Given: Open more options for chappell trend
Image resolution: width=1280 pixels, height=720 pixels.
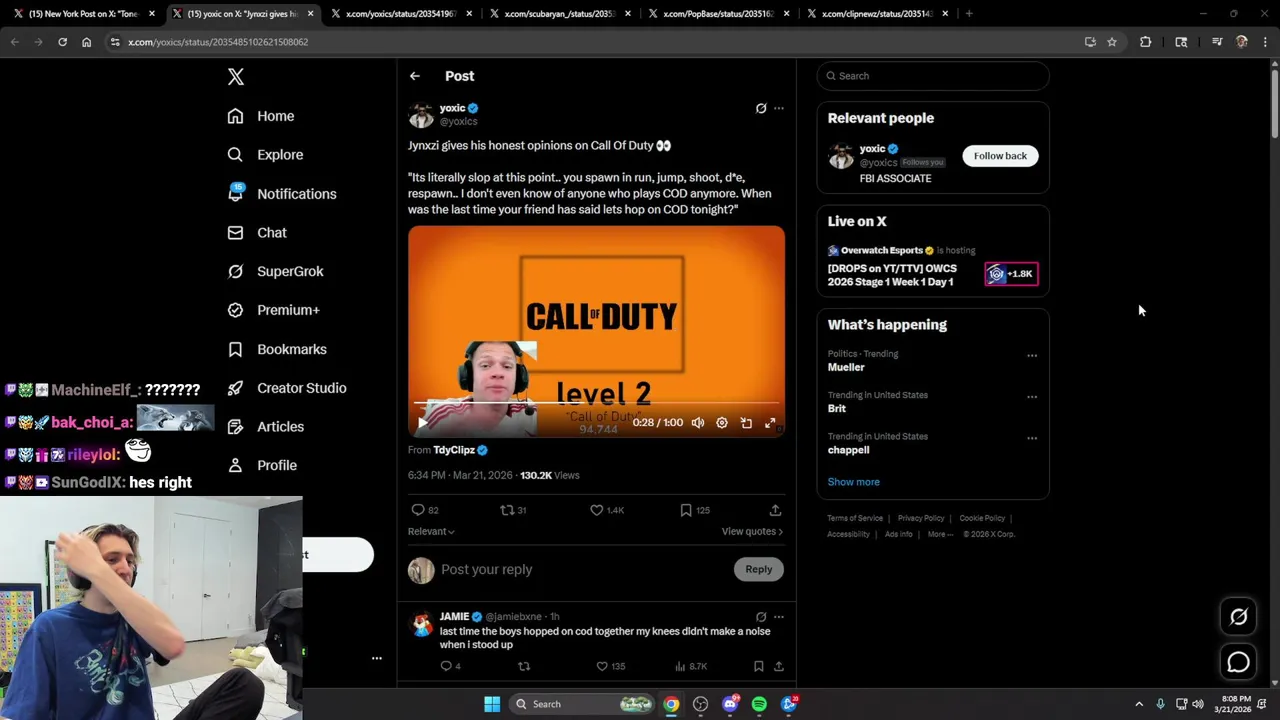Looking at the screenshot, I should click(x=1032, y=438).
